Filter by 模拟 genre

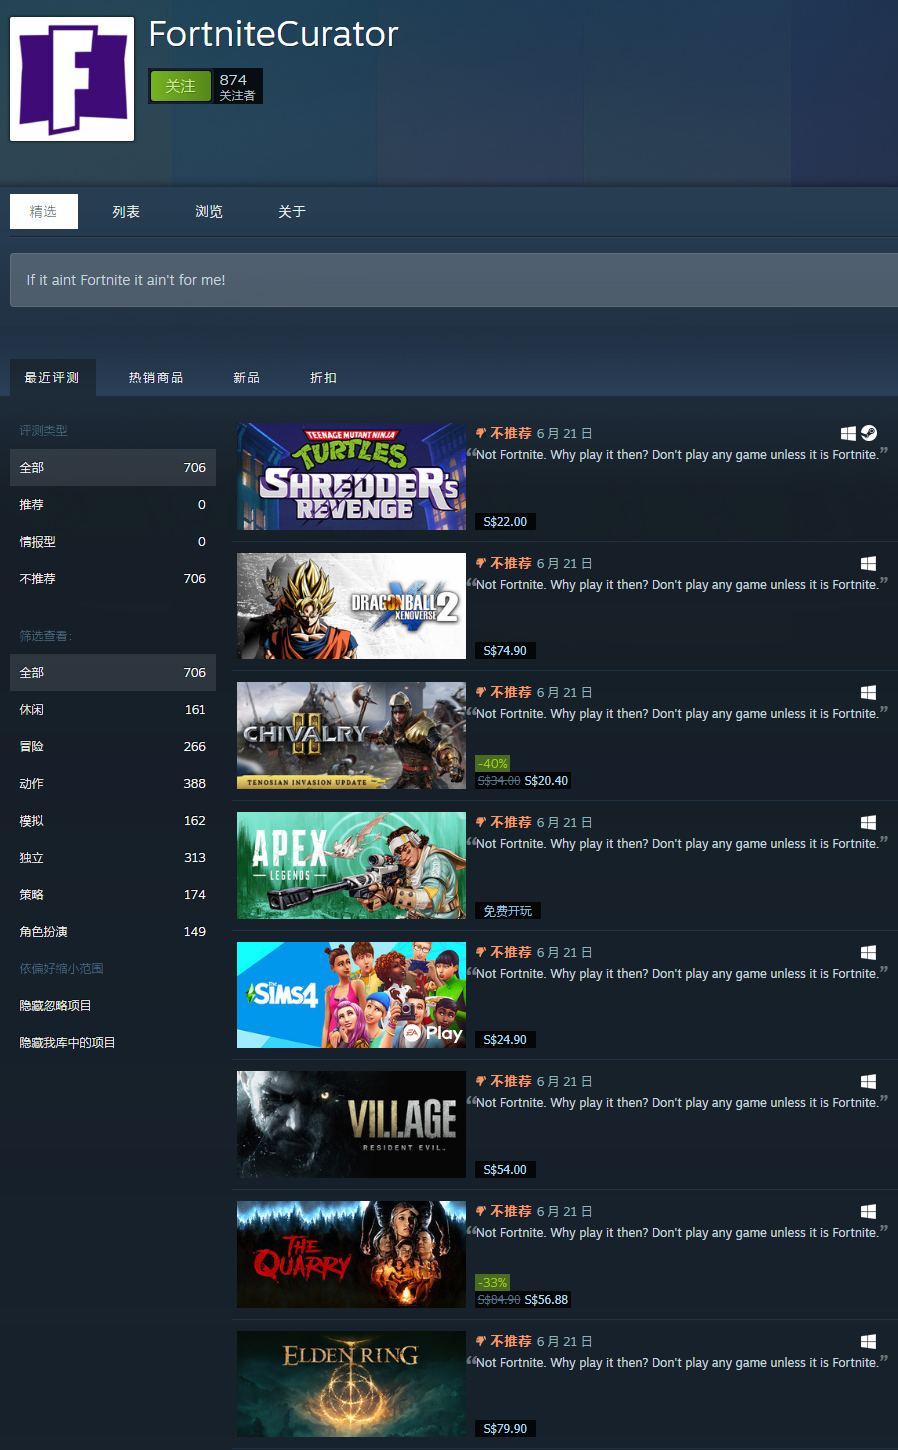(x=113, y=820)
